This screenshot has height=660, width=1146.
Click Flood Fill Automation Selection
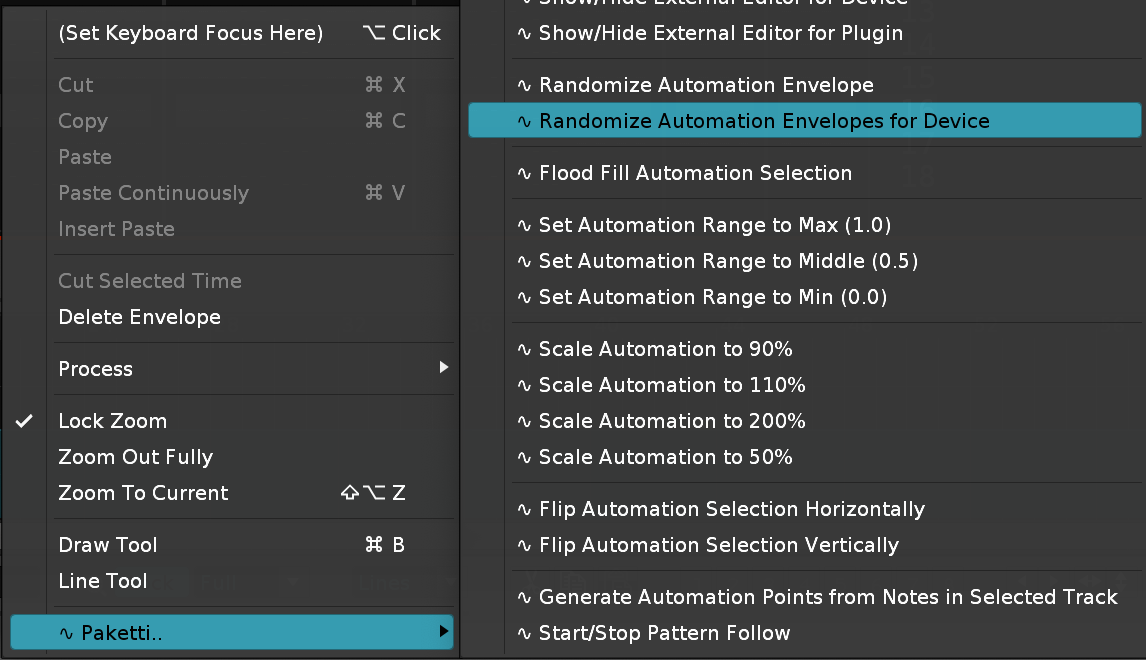tap(695, 173)
